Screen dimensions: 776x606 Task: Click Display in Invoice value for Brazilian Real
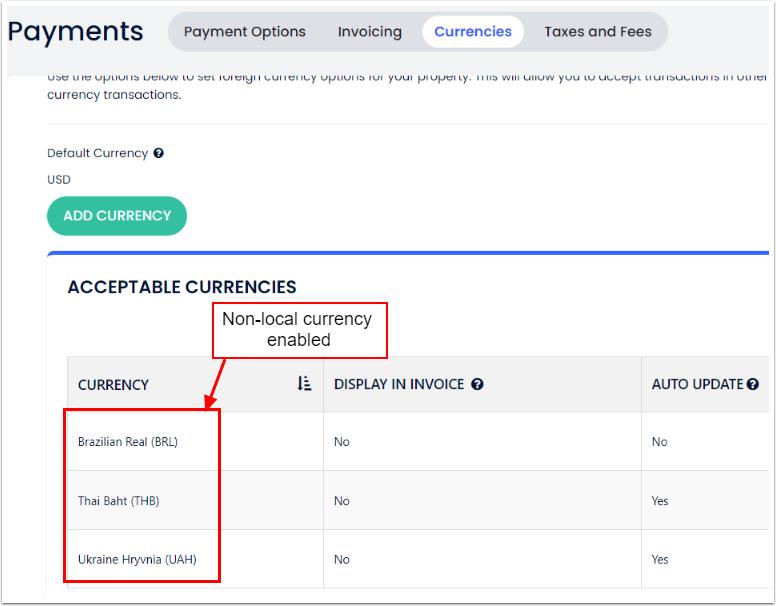coord(342,442)
